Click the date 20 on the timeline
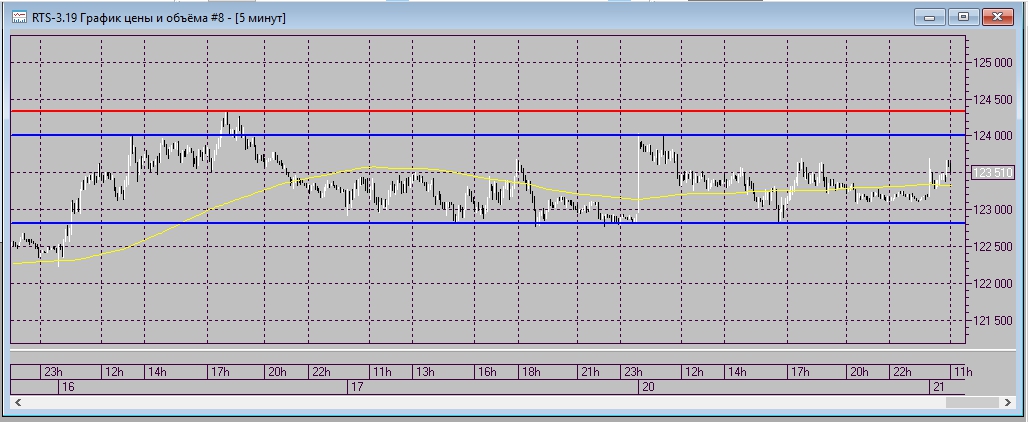This screenshot has width=1028, height=422. [x=648, y=387]
